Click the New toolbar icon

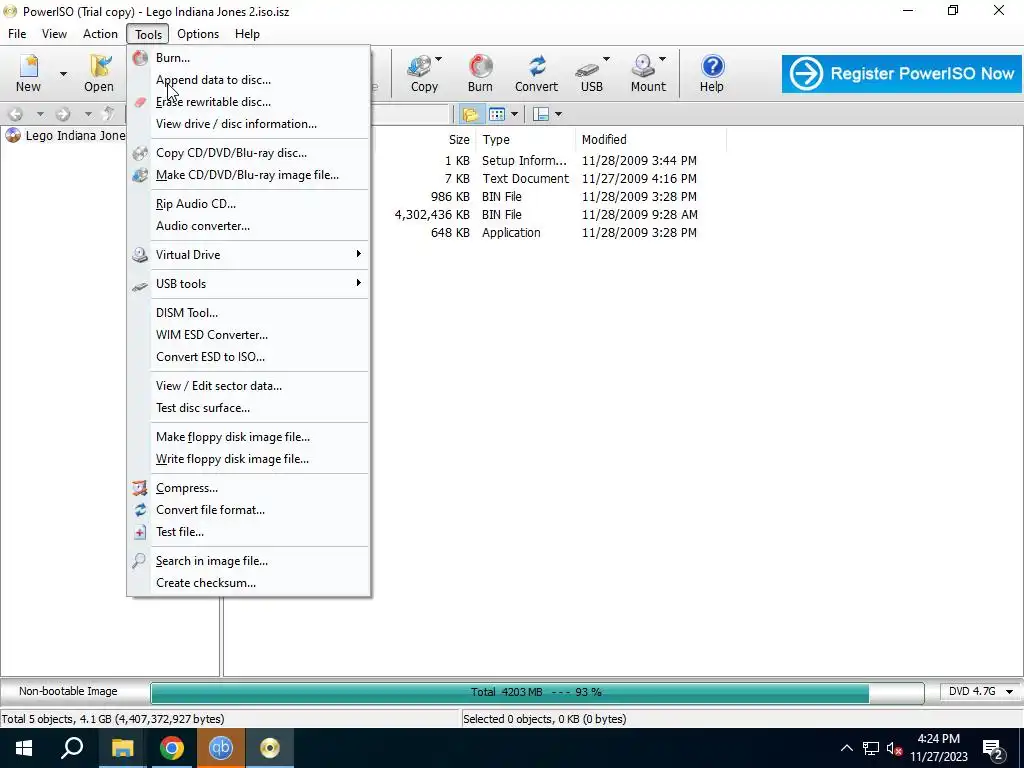click(28, 72)
